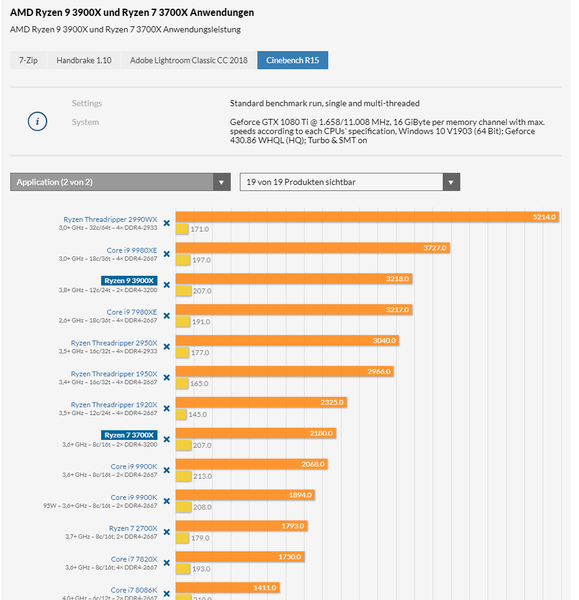Click the arrow on the products visible combo box

[x=451, y=182]
